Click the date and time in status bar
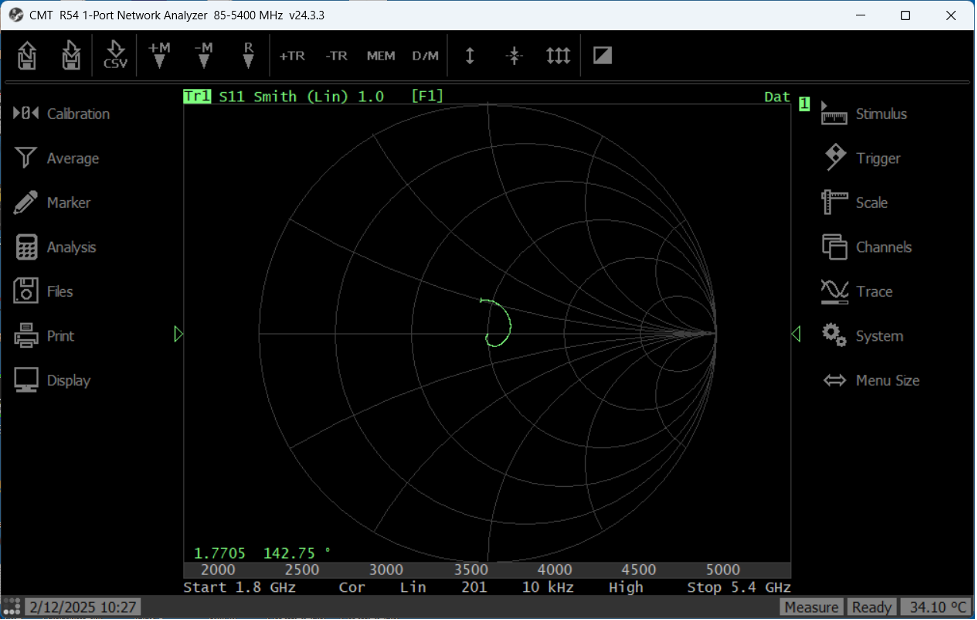The height and width of the screenshot is (620, 977). pos(83,607)
